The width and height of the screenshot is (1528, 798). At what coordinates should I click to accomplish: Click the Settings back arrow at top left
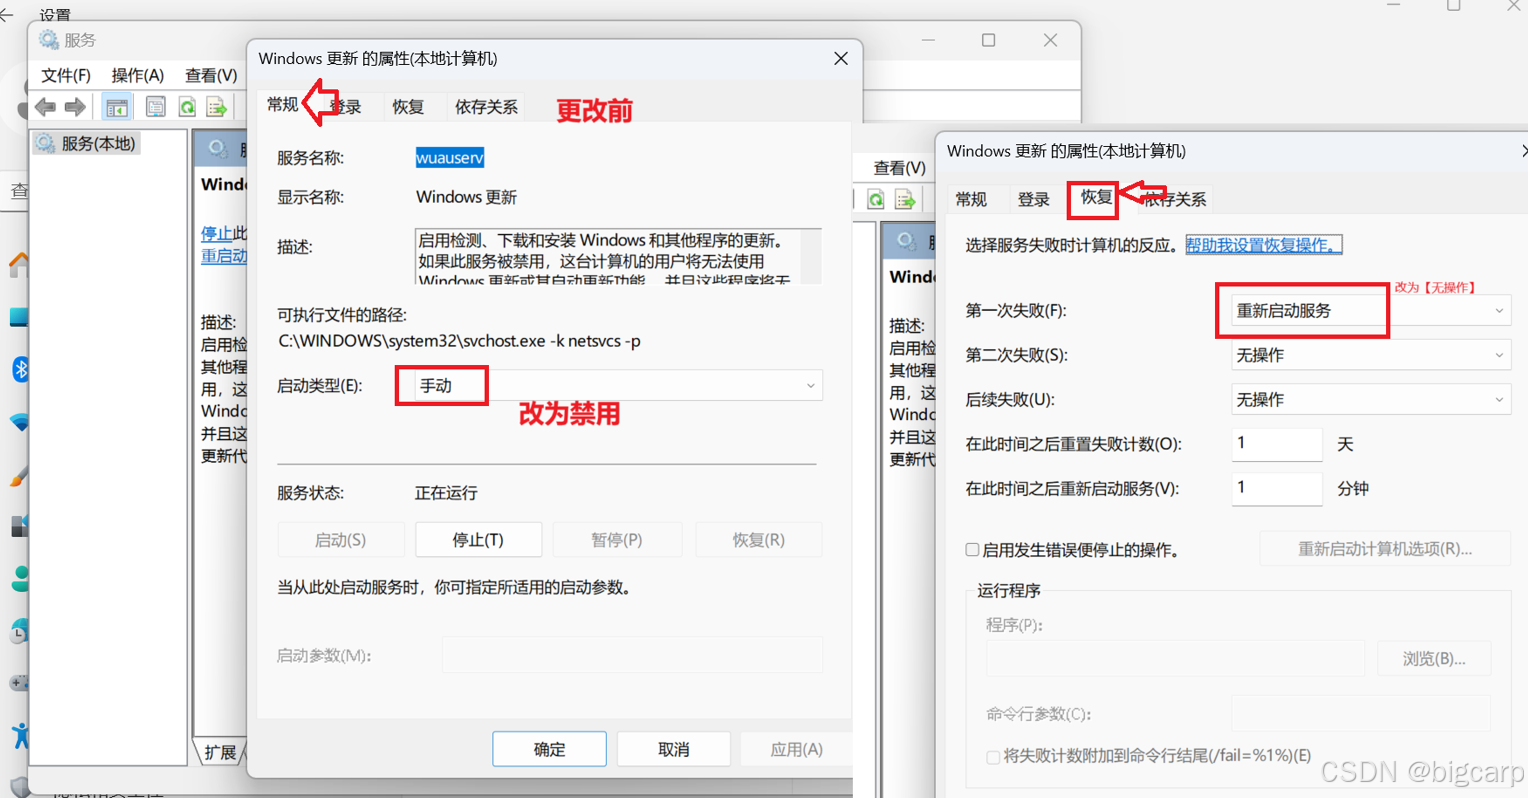pyautogui.click(x=7, y=14)
